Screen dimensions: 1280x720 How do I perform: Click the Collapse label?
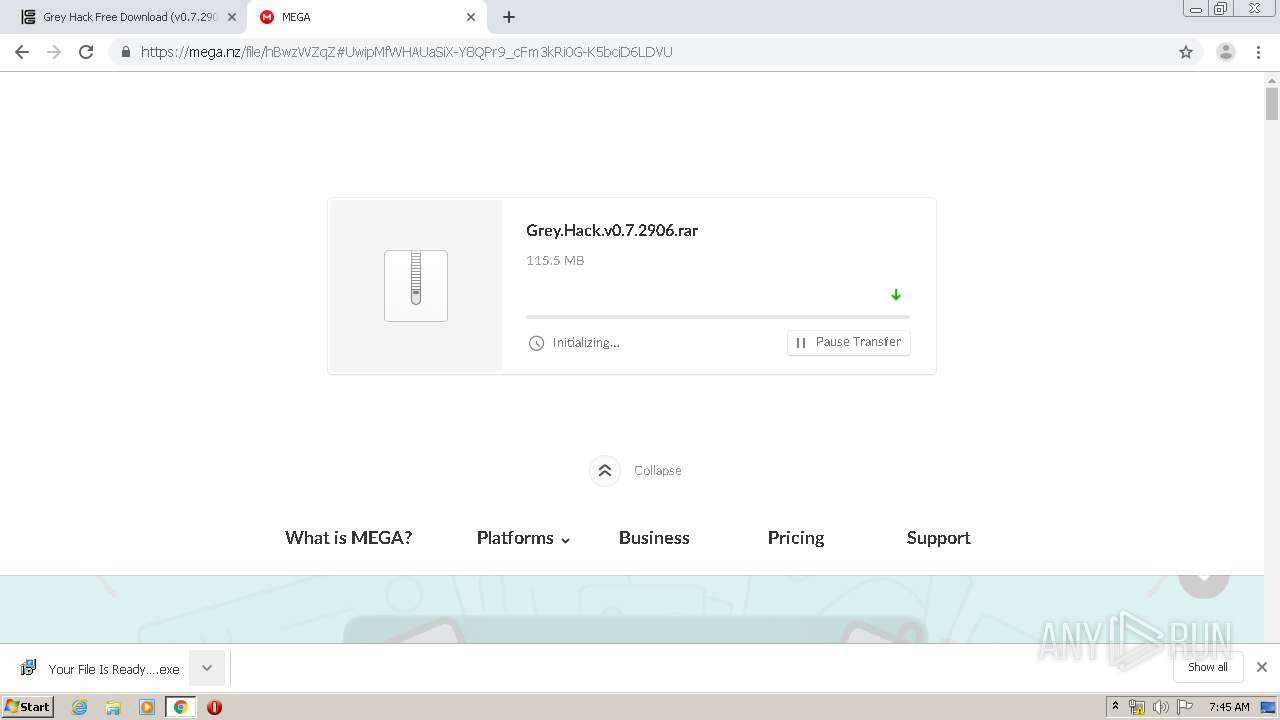click(658, 470)
